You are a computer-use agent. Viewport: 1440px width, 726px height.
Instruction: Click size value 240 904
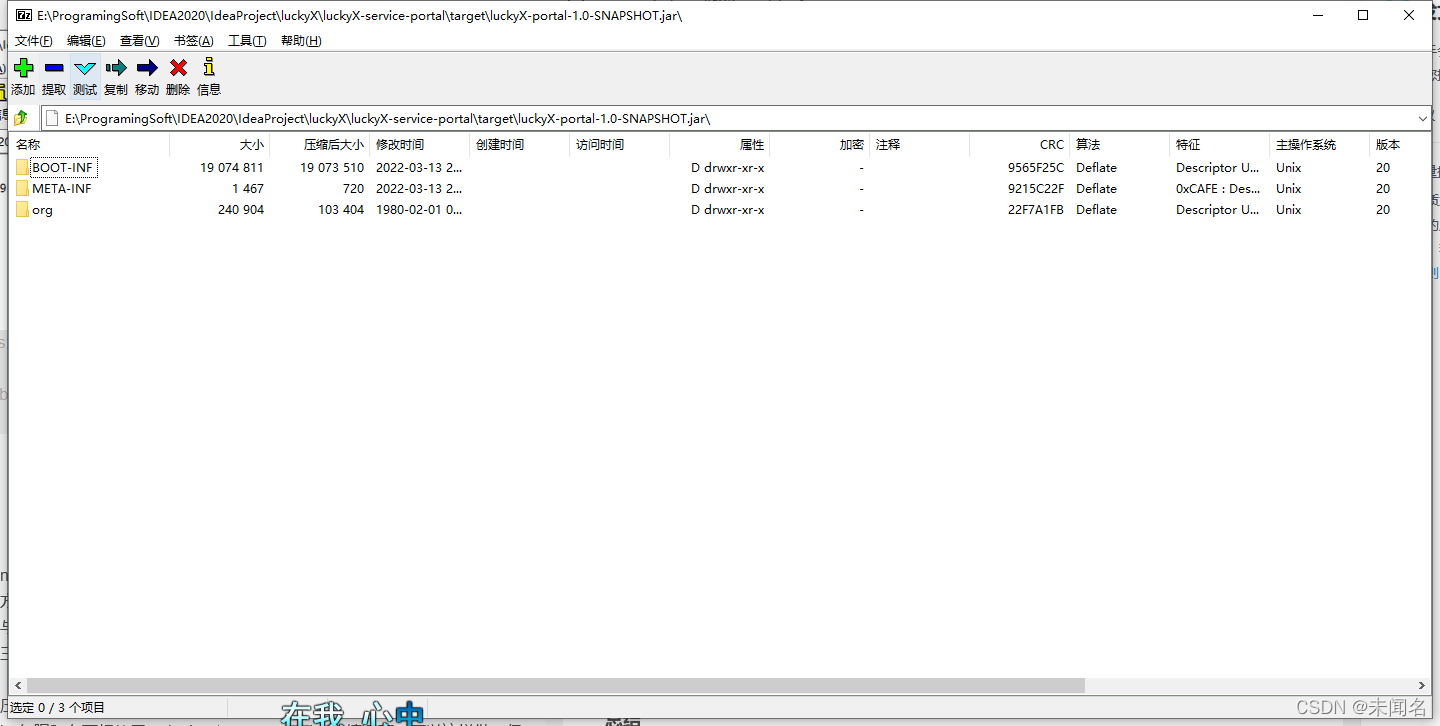(x=241, y=210)
